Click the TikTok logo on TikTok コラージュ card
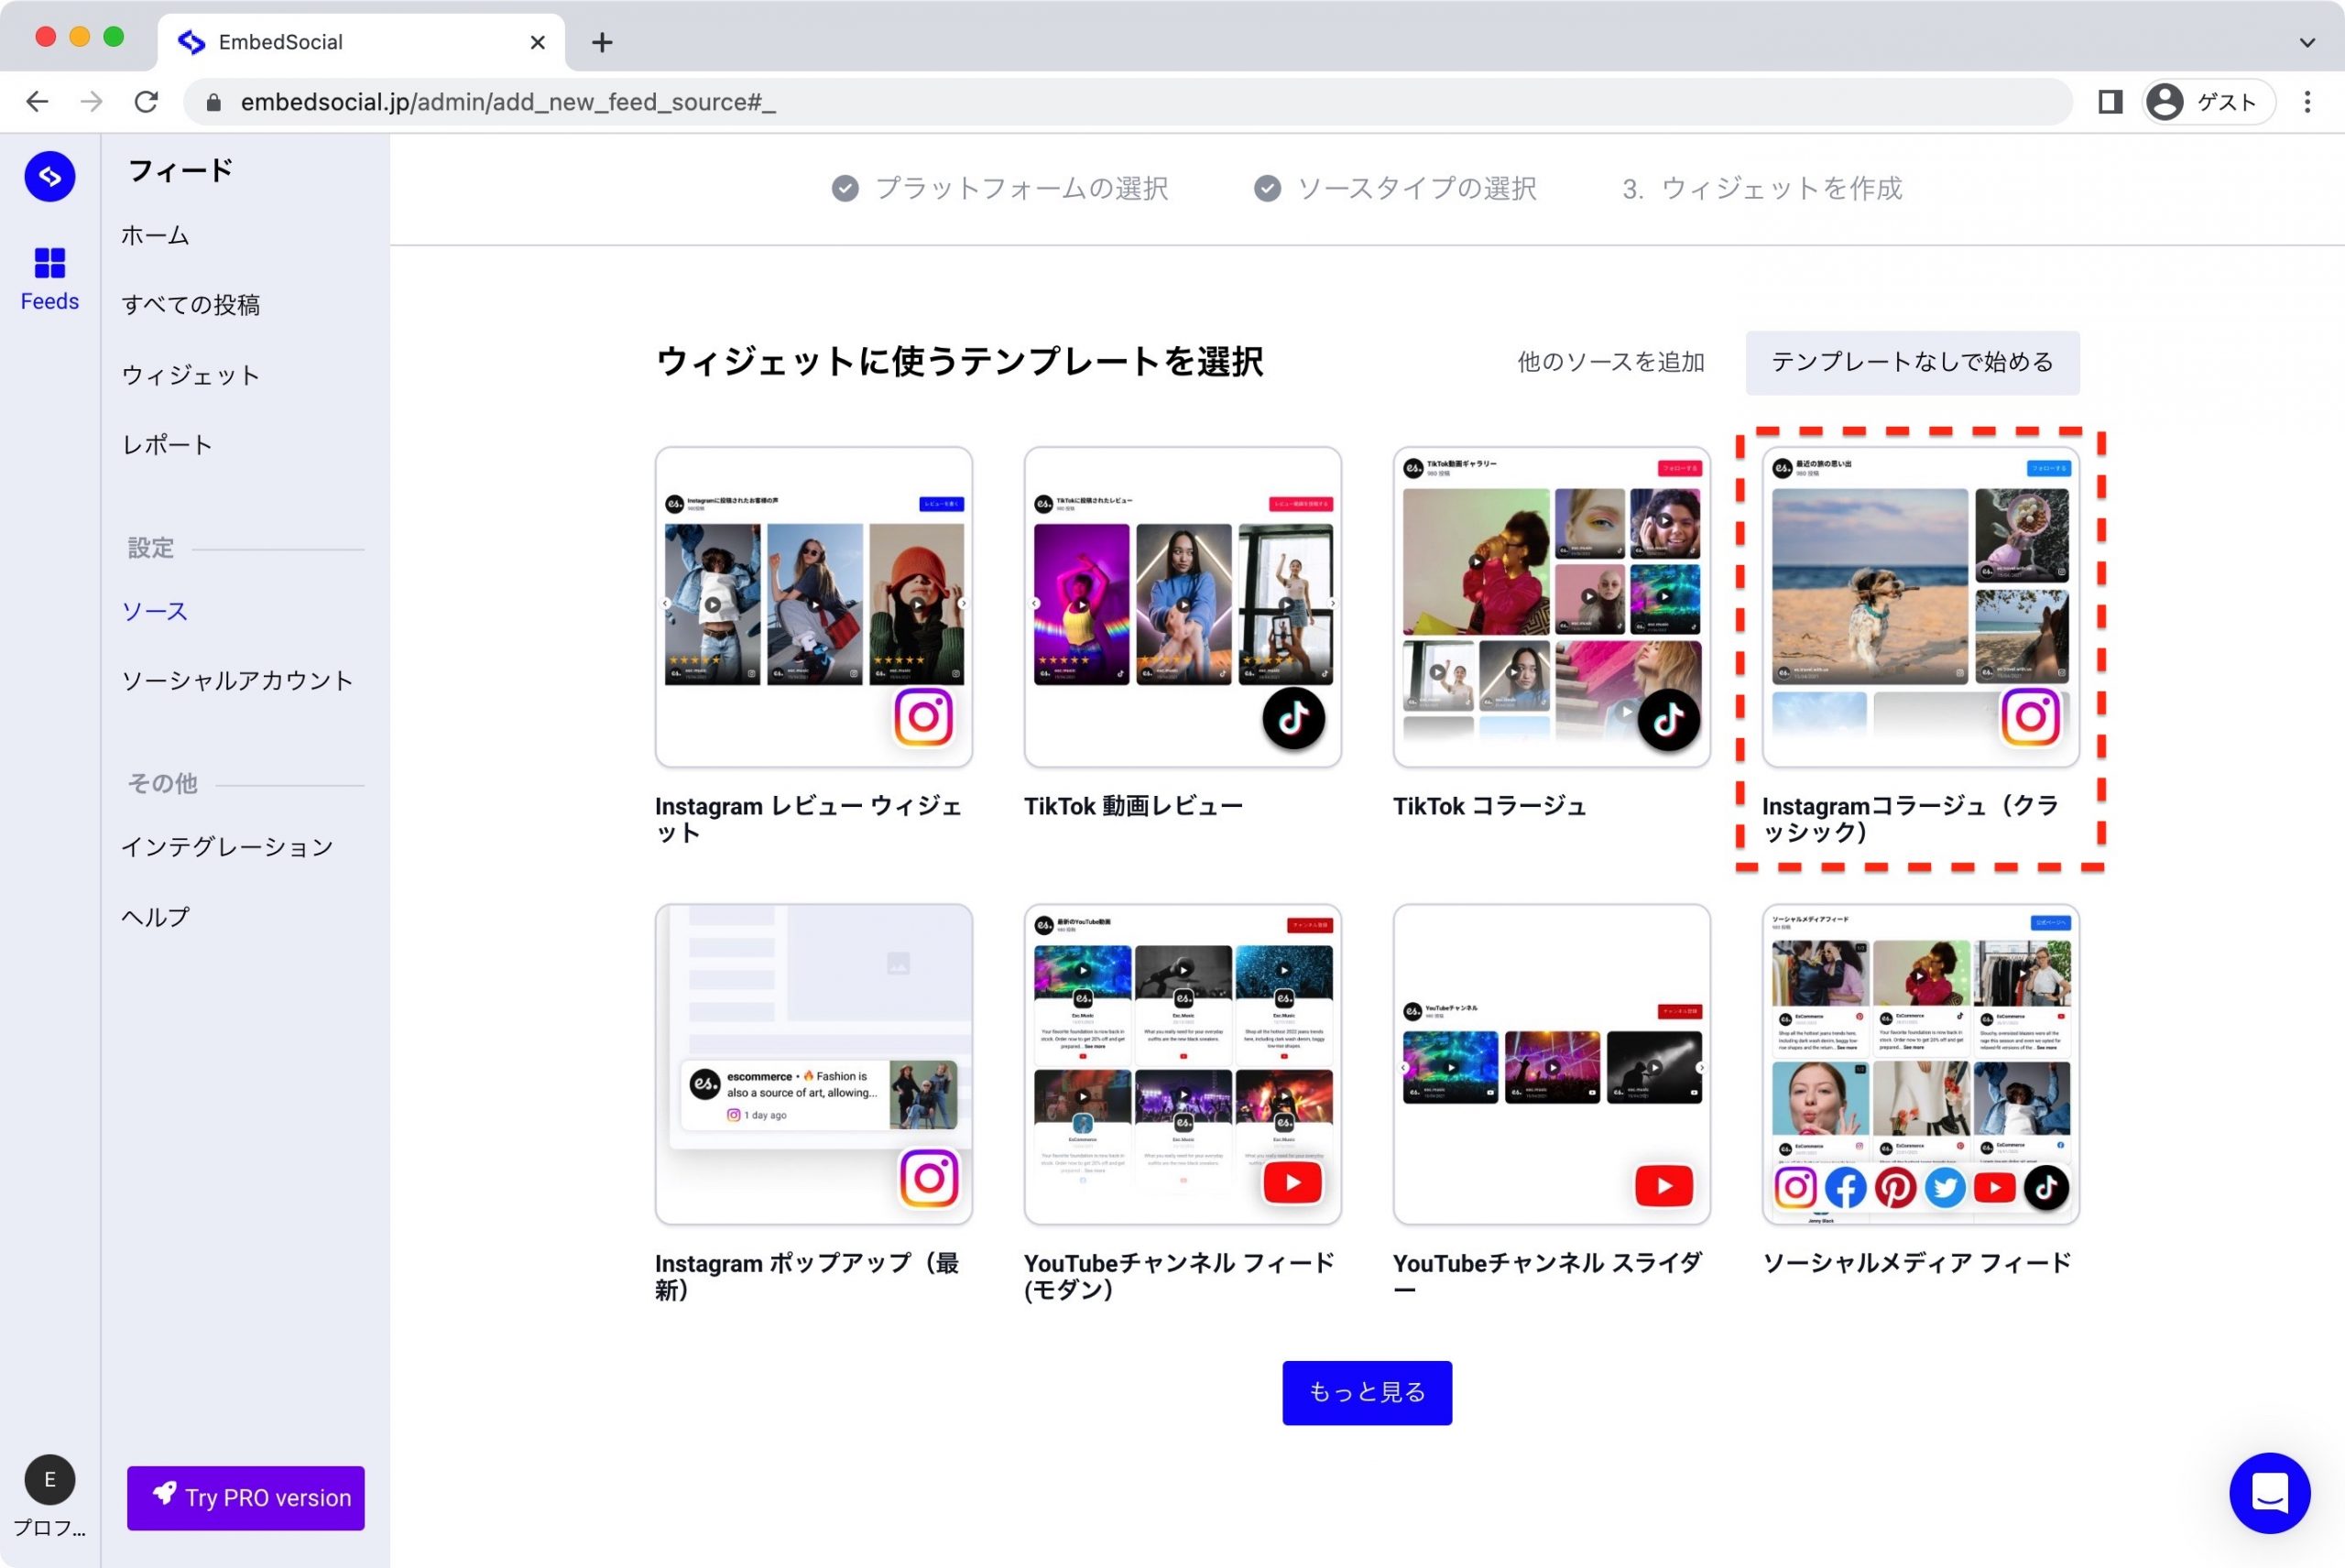Viewport: 2345px width, 1568px height. coord(1668,719)
